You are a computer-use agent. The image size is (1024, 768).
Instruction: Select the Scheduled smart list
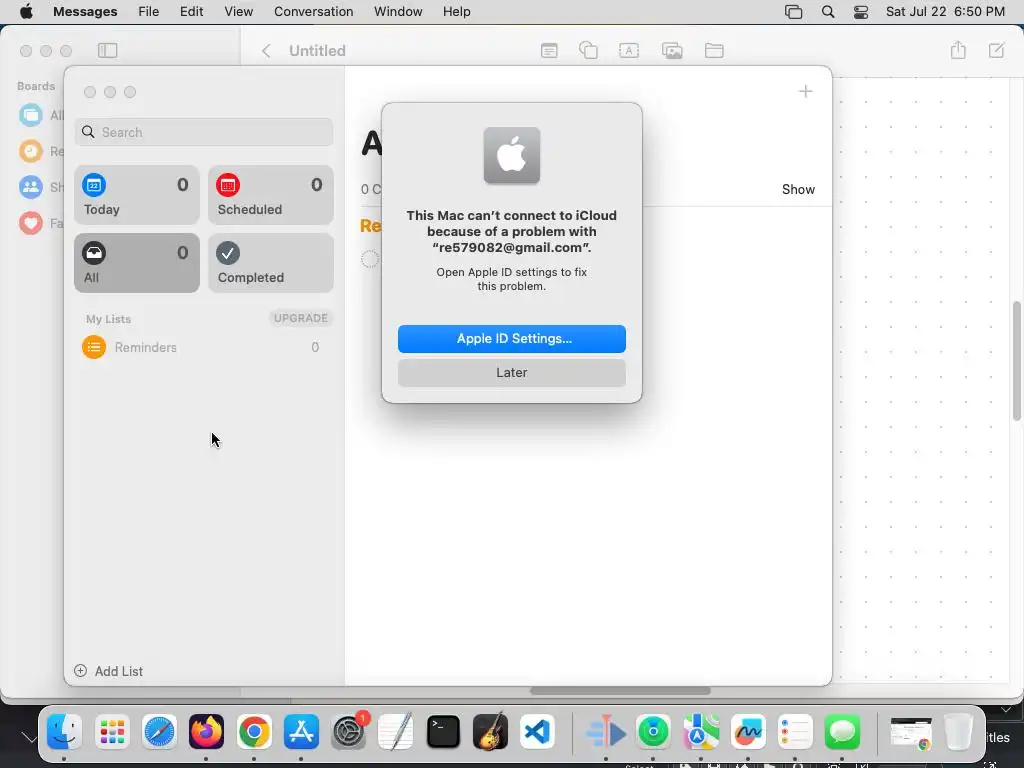tap(270, 195)
